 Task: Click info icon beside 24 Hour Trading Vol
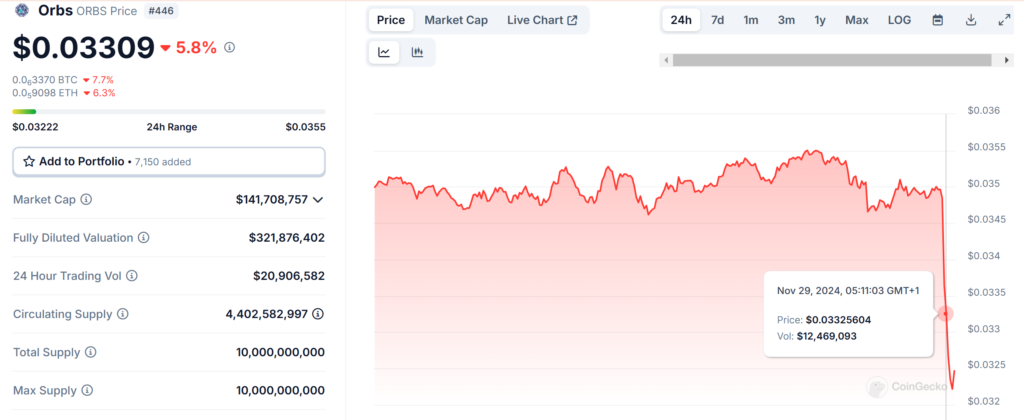[x=132, y=276]
